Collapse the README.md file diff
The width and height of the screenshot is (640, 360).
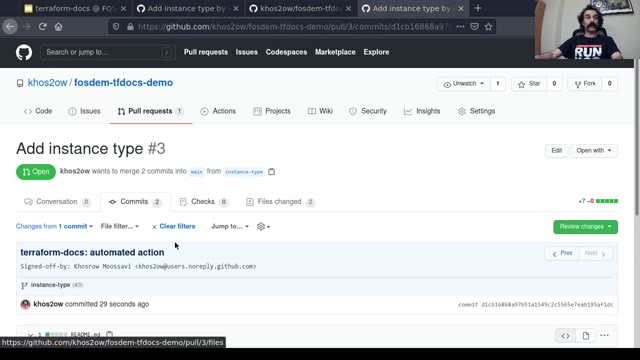click(31, 335)
